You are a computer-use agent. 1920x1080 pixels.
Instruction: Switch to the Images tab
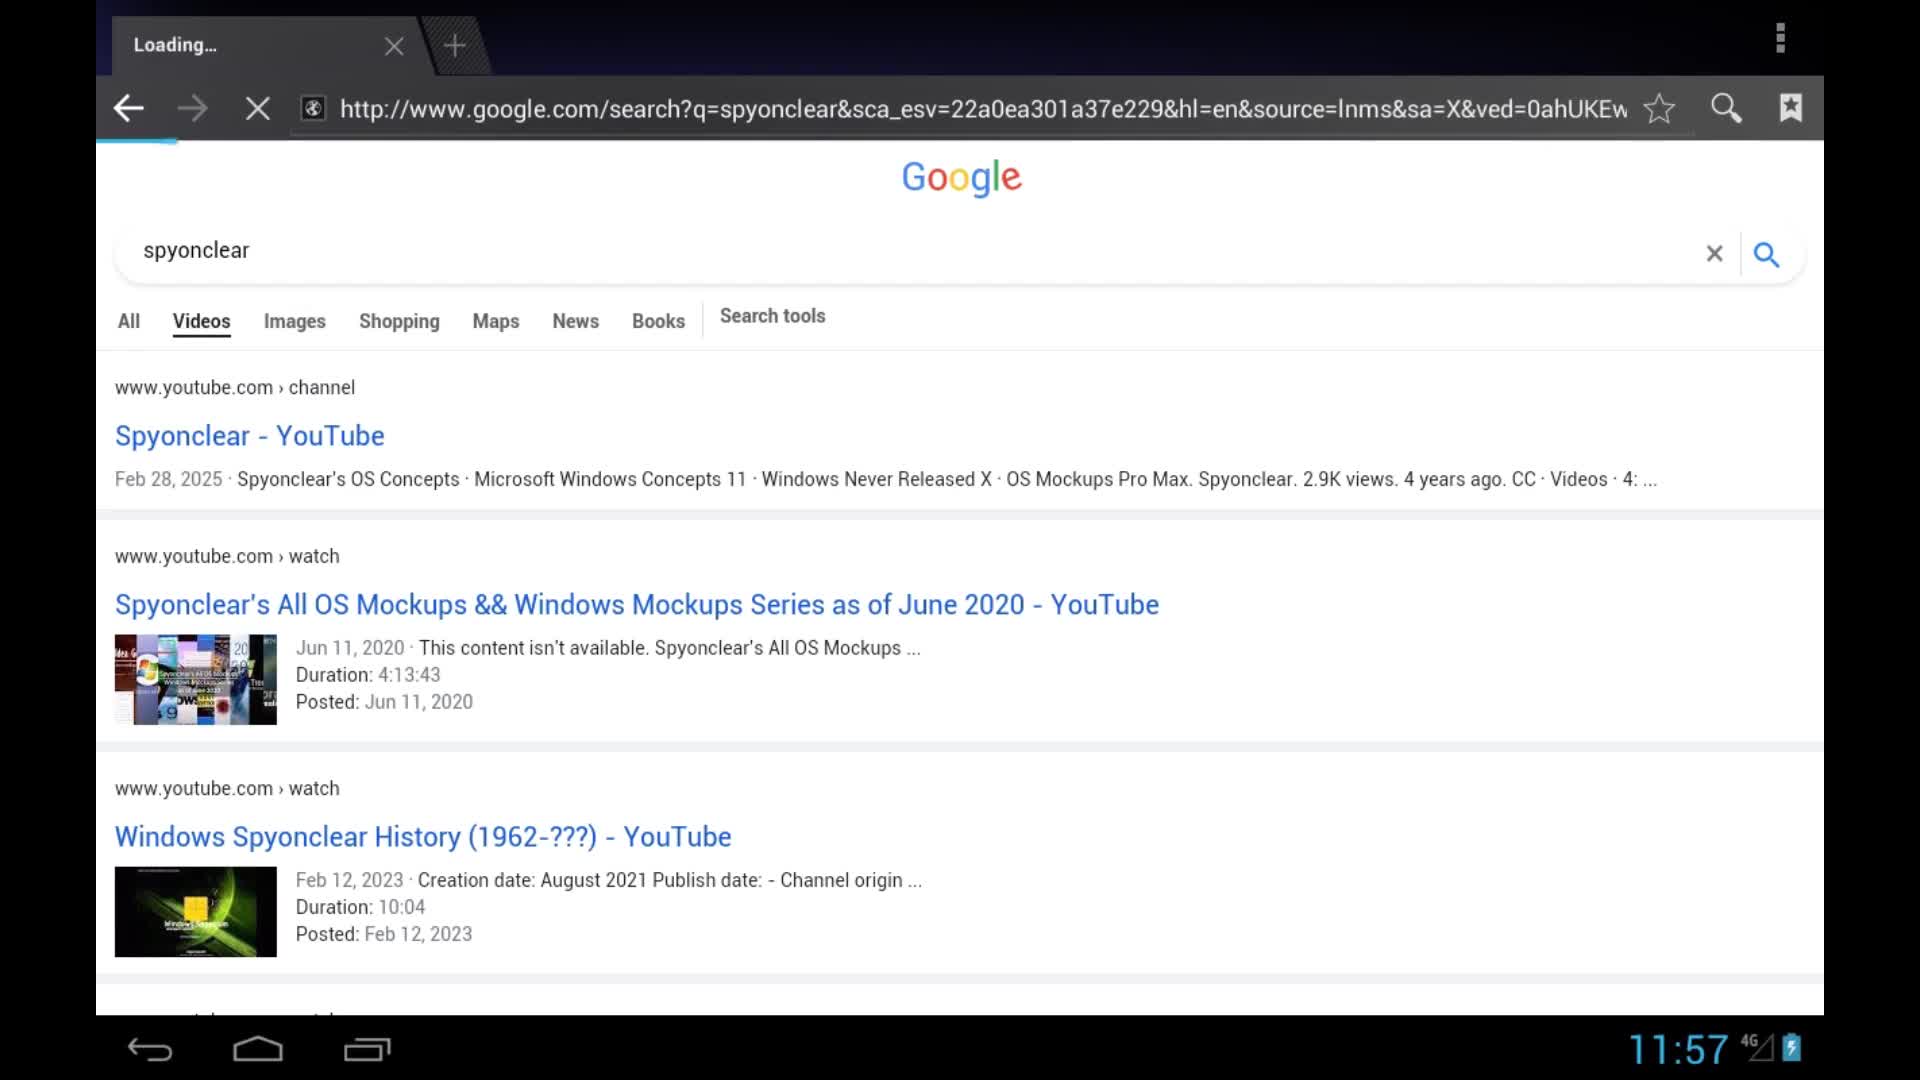click(294, 321)
